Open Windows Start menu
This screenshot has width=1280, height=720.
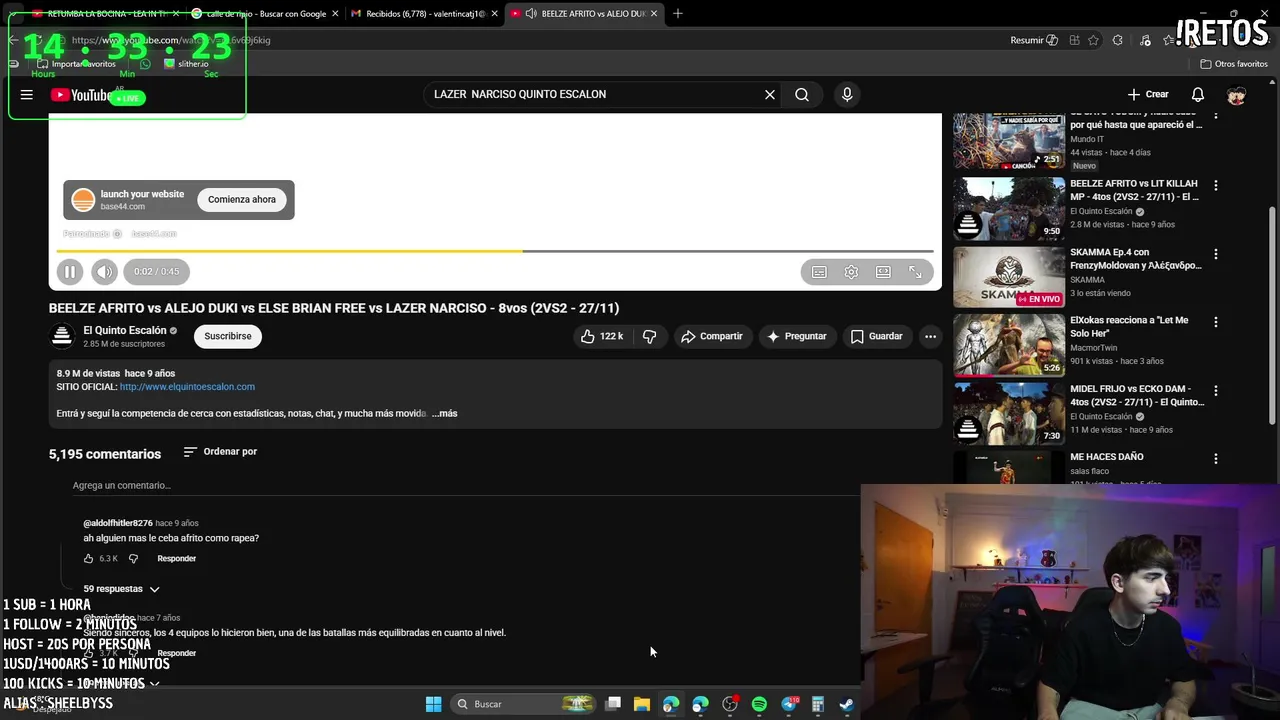tap(433, 704)
